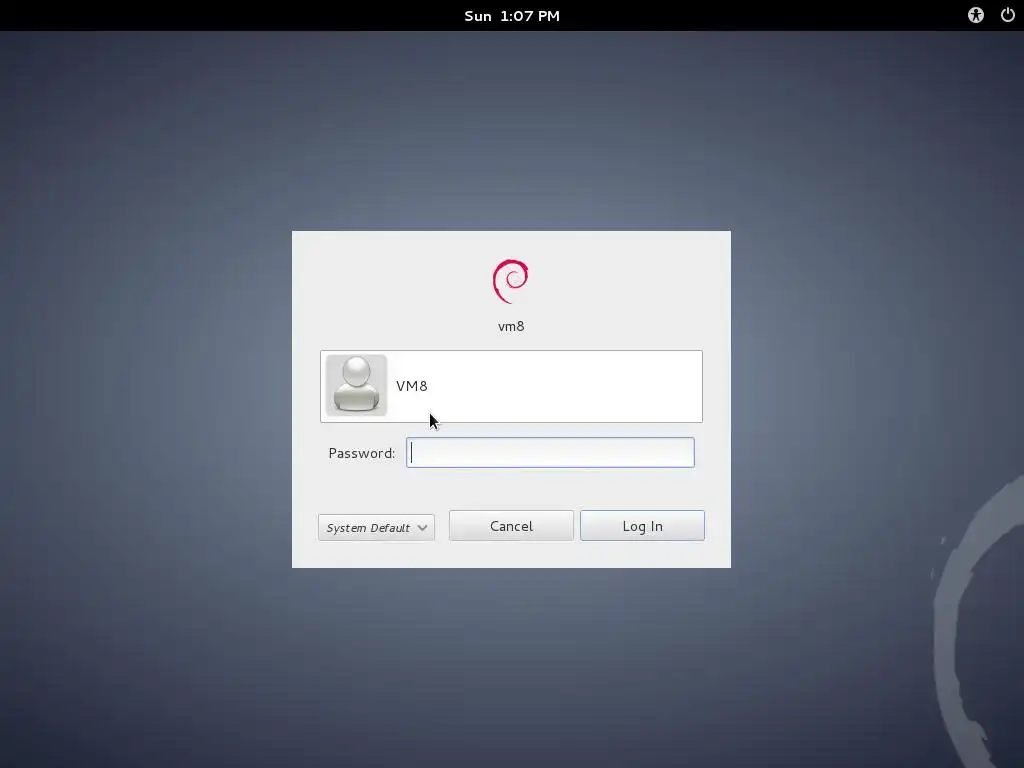1024x768 pixels.
Task: Click the Password: label
Action: click(x=362, y=453)
